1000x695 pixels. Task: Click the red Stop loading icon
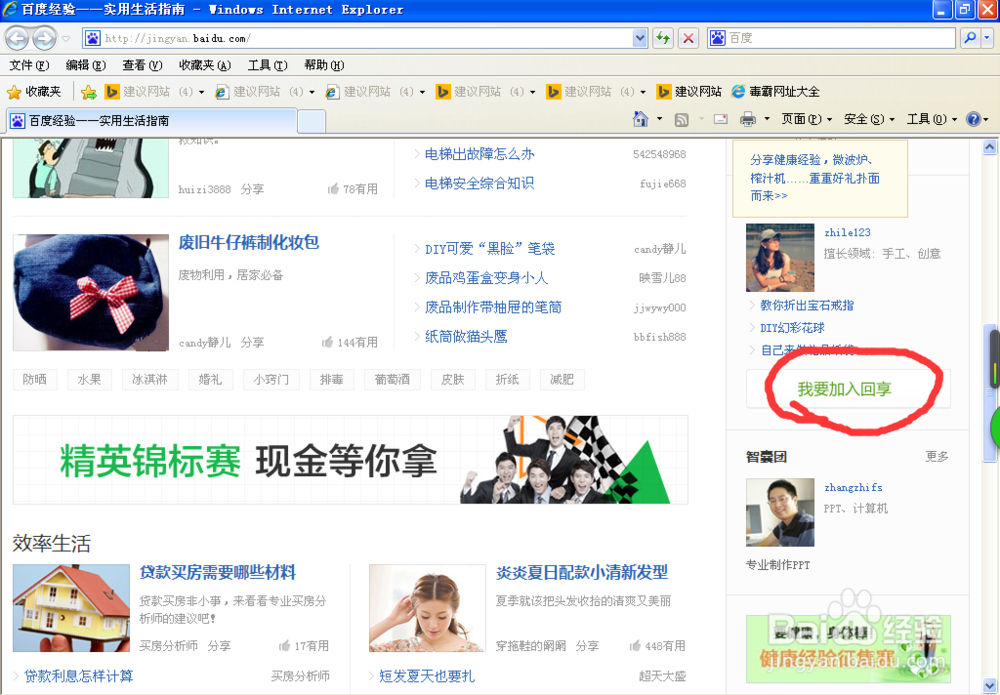(688, 38)
